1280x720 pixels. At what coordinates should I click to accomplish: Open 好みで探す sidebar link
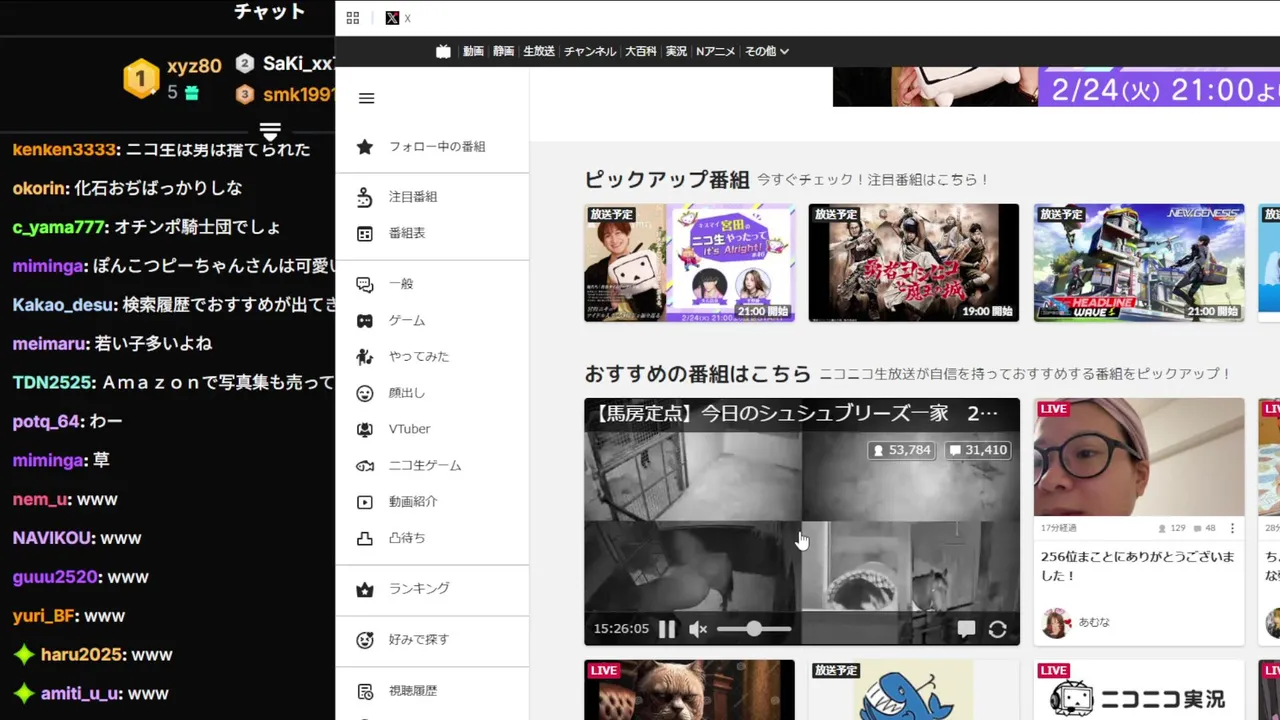[x=419, y=640]
